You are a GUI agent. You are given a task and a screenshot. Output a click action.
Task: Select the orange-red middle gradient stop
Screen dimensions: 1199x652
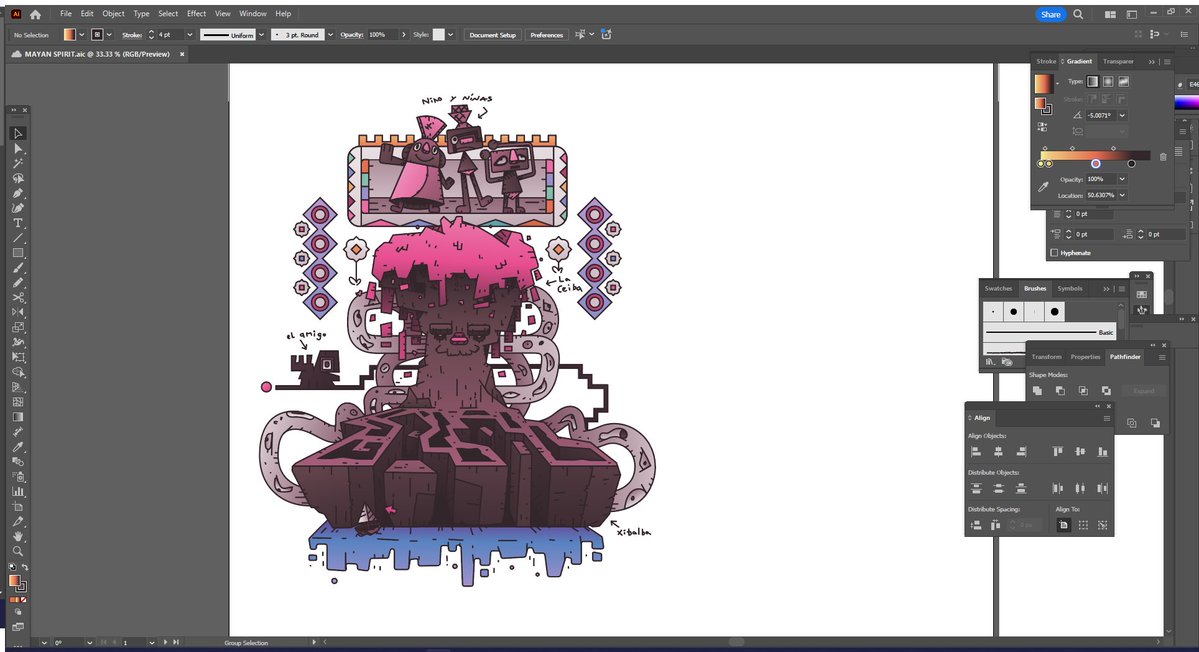click(1096, 164)
